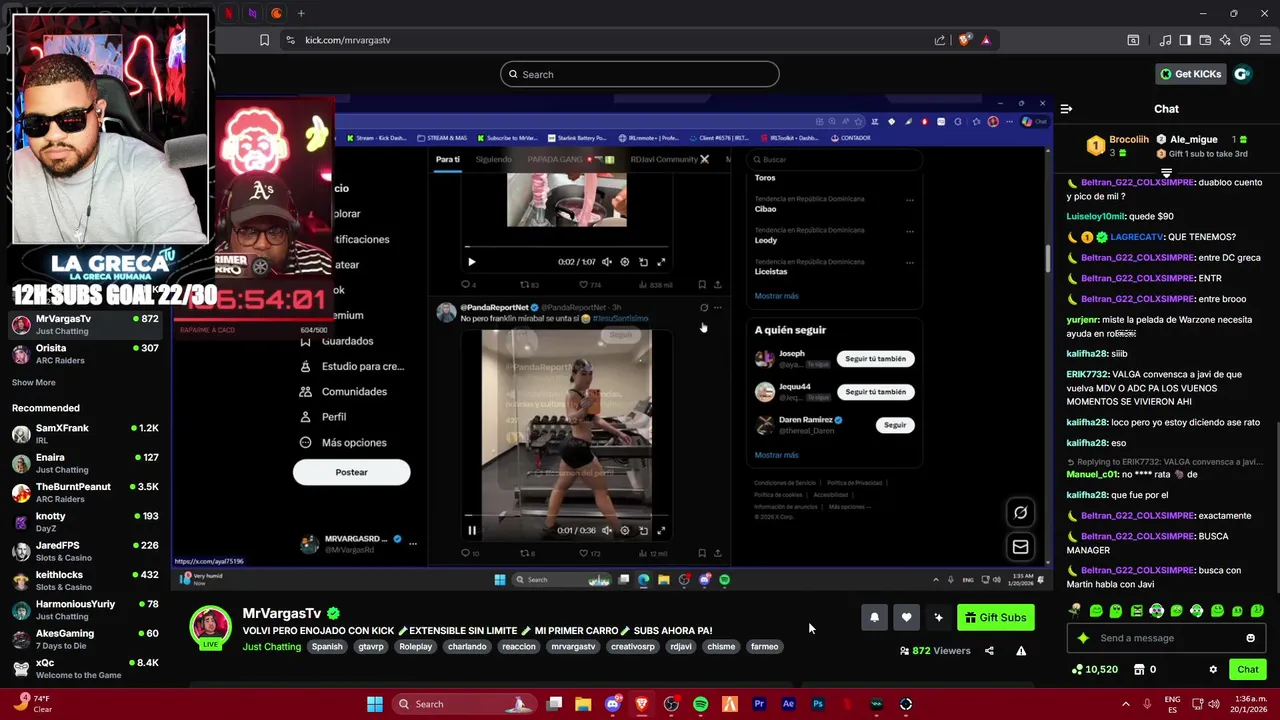Click the sparkle icon beside Gift Subs
This screenshot has height=720, width=1280.
pos(938,617)
